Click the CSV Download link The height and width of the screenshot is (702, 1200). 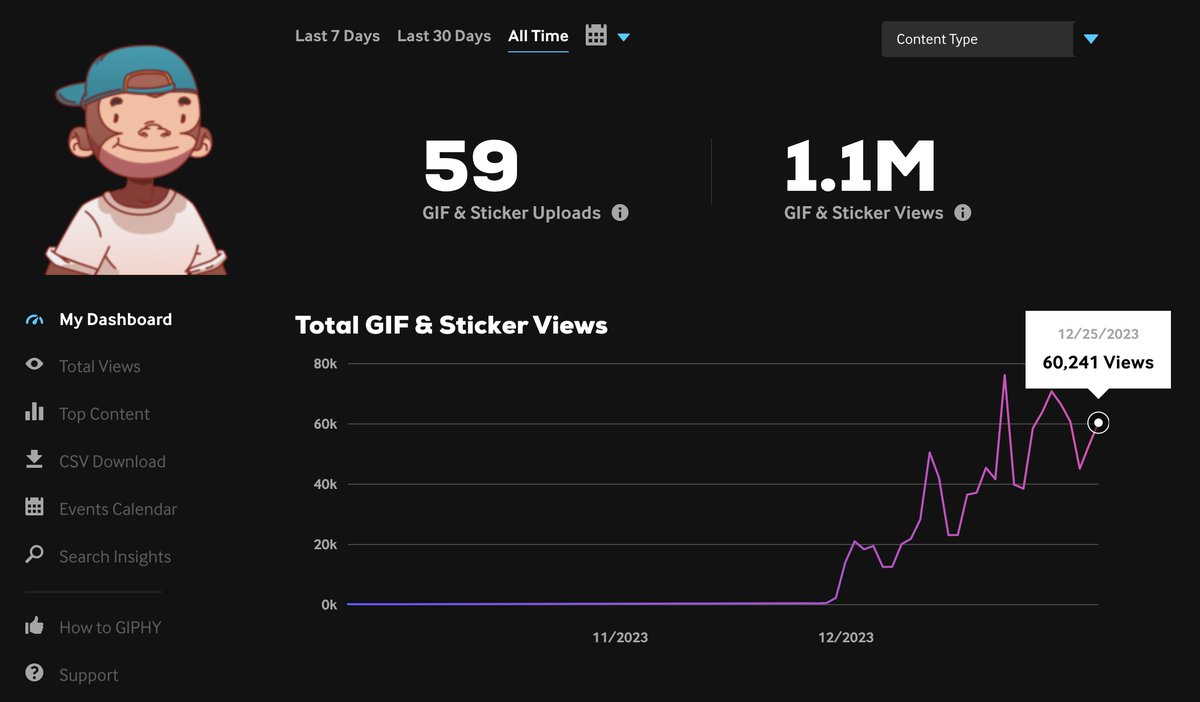[112, 462]
